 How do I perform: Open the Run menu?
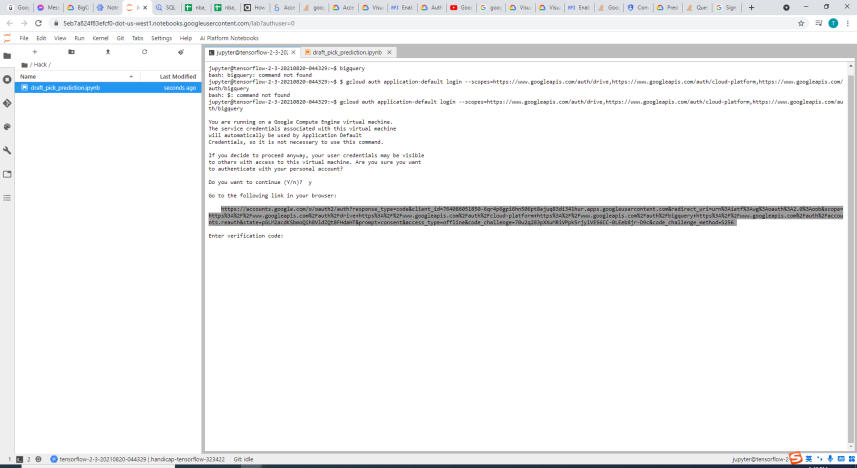pos(79,38)
